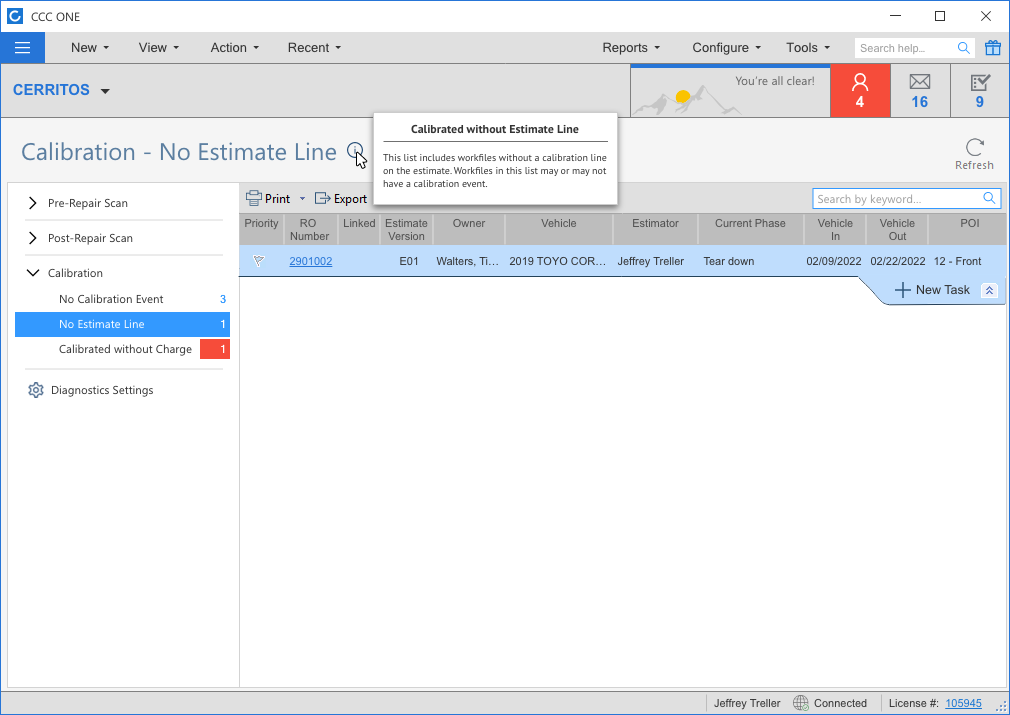Sort by Linked column header
Screen dimensions: 1010x715
[x=359, y=229]
